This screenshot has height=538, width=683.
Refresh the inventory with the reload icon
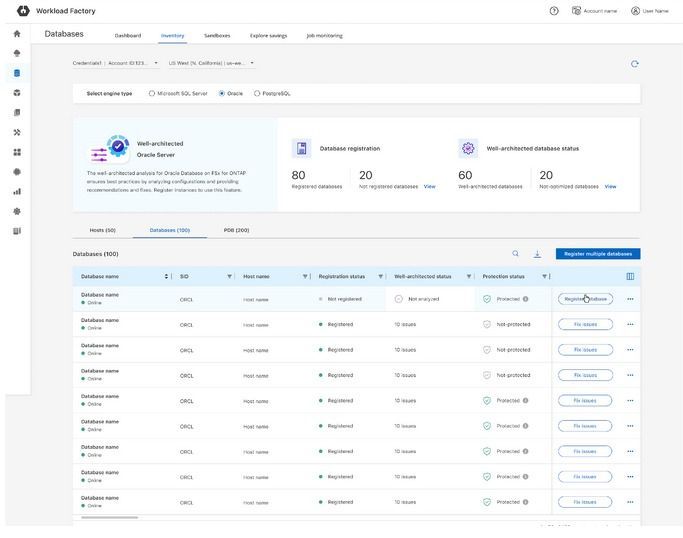(x=634, y=64)
